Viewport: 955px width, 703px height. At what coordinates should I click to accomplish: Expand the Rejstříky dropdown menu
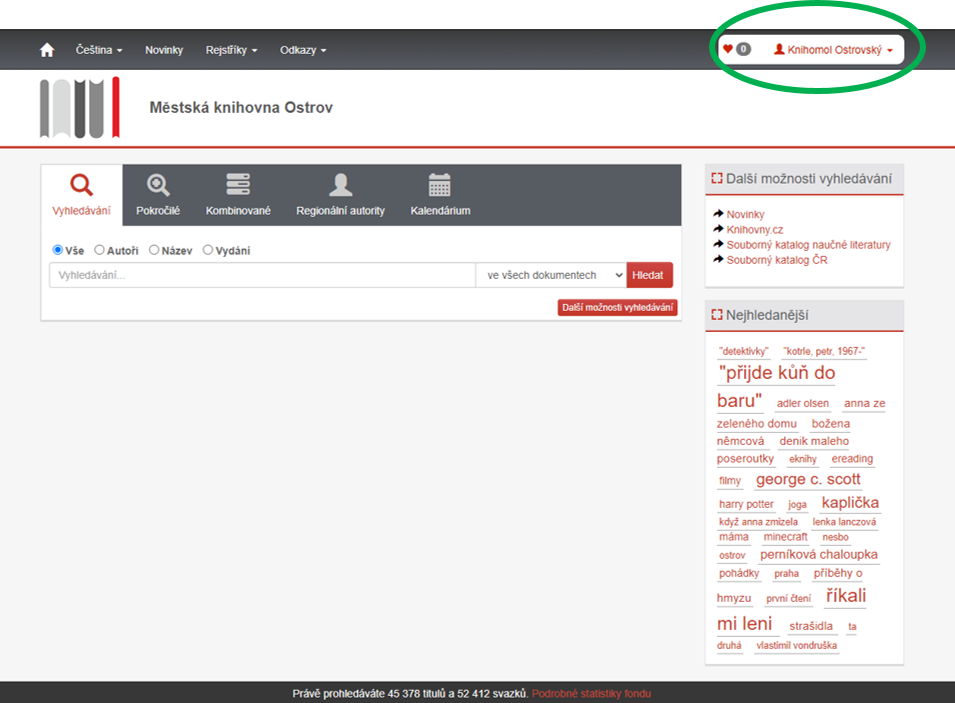[x=231, y=50]
